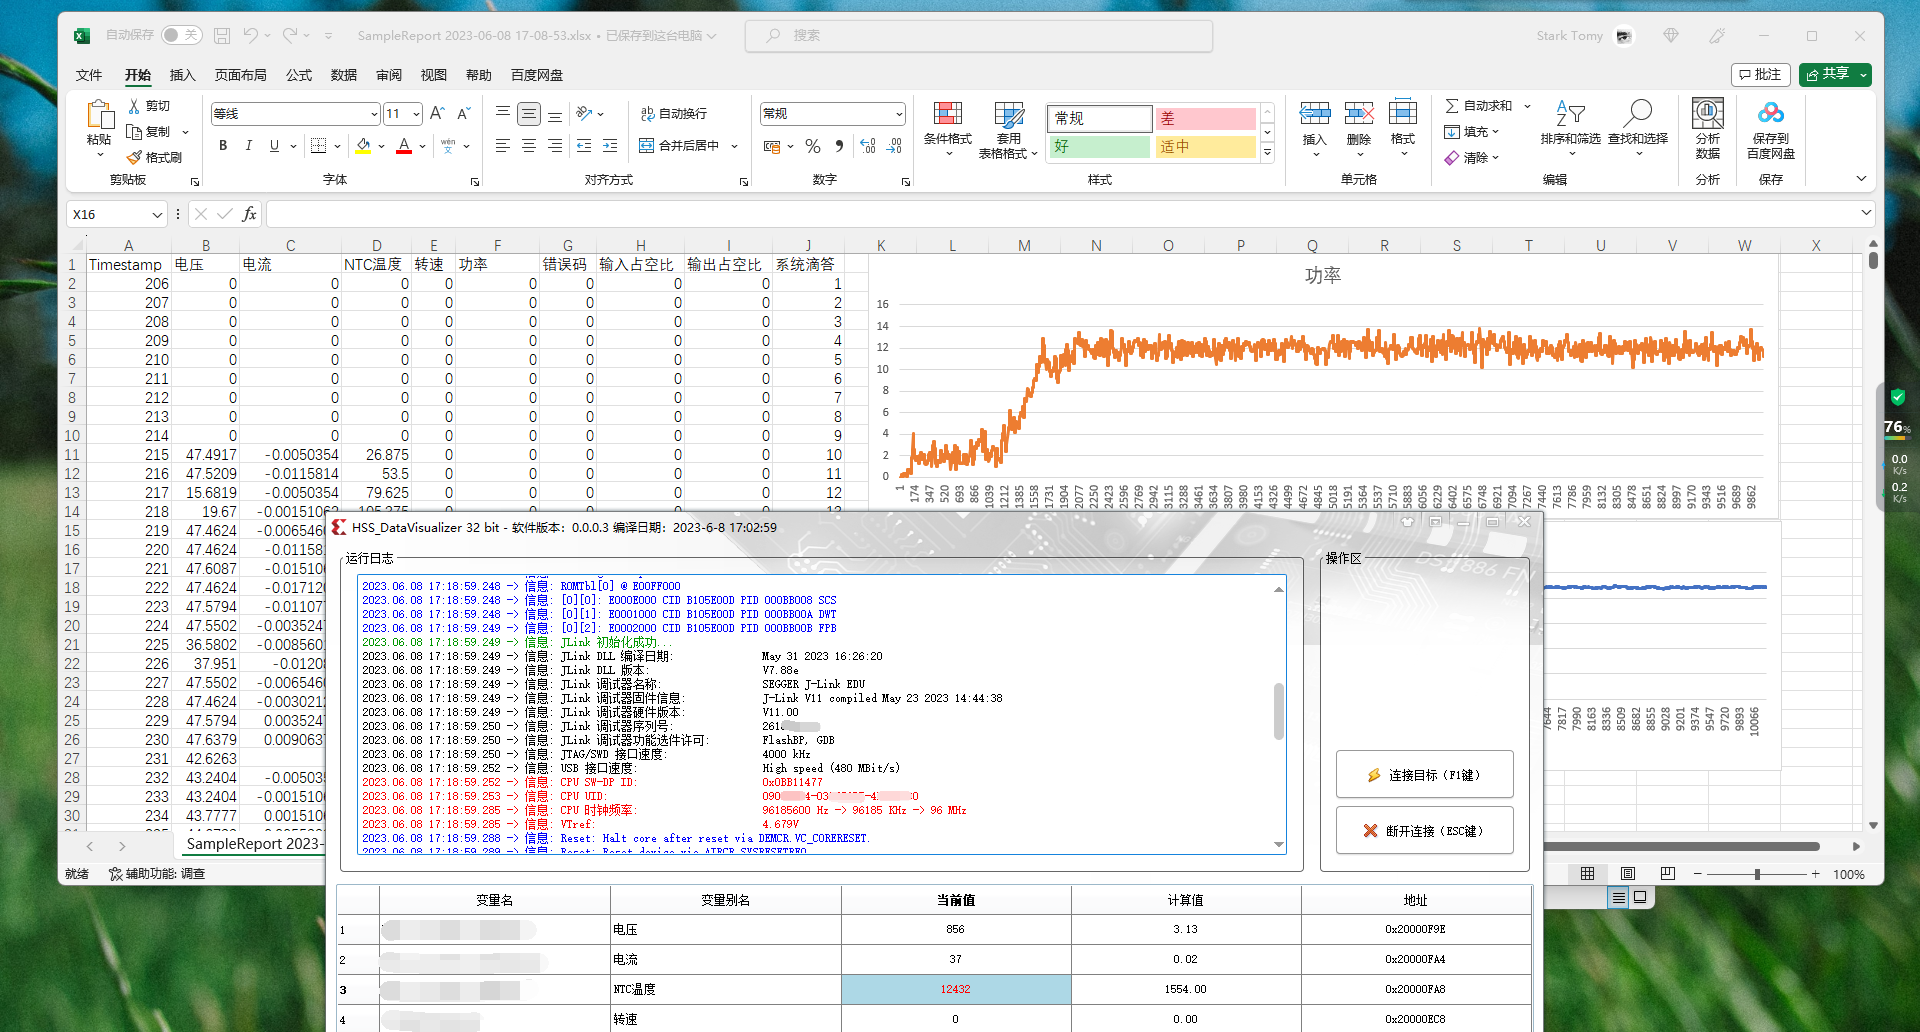Click the formula bar input field
Viewport: 1920px width, 1032px height.
tap(1062, 214)
